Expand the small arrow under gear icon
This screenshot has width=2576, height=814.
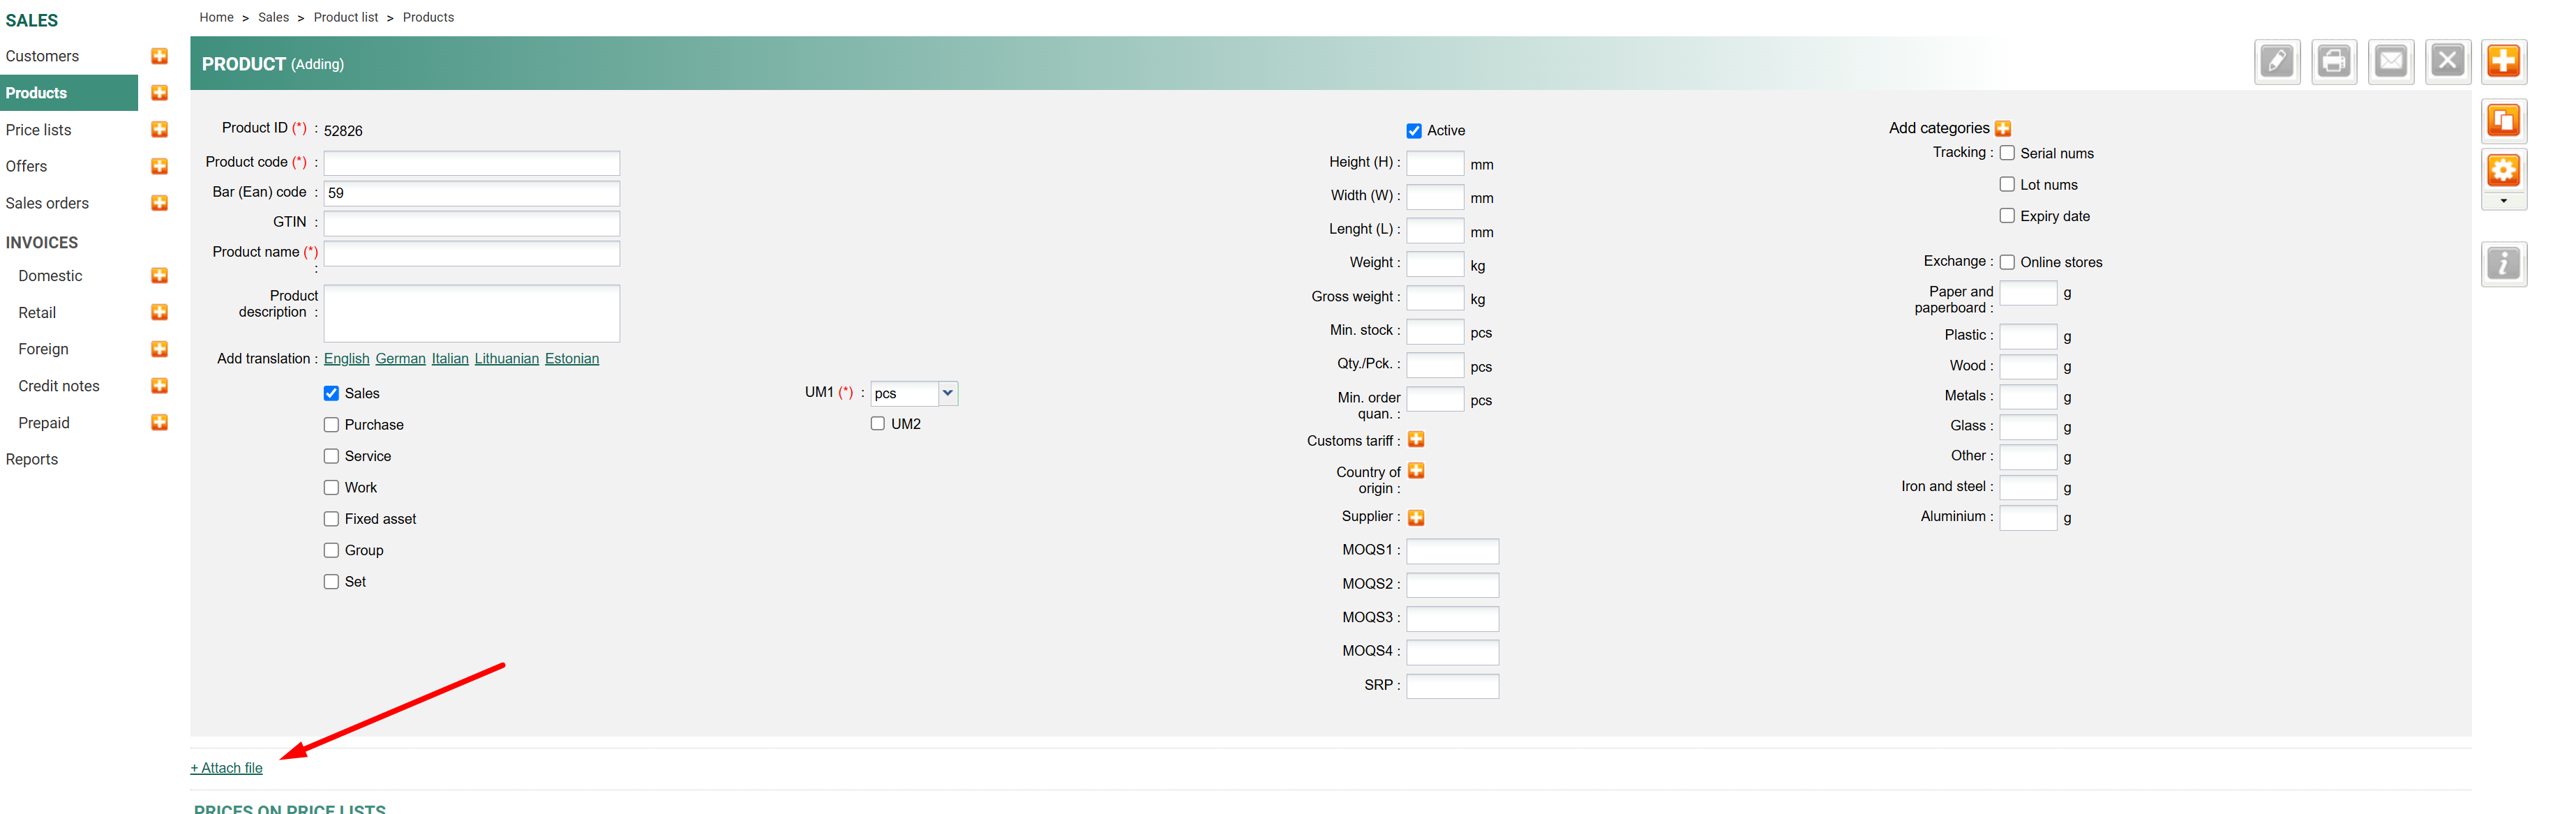pyautogui.click(x=2503, y=201)
